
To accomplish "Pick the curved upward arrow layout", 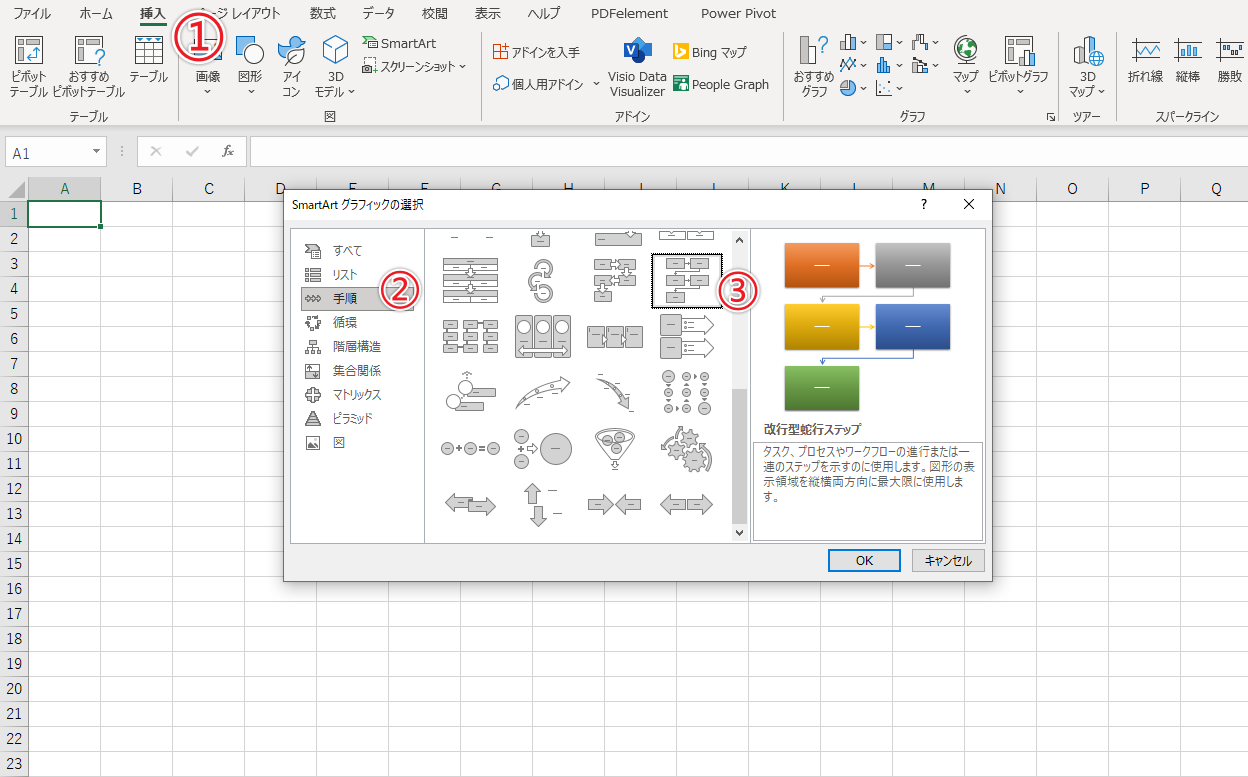I will [542, 393].
